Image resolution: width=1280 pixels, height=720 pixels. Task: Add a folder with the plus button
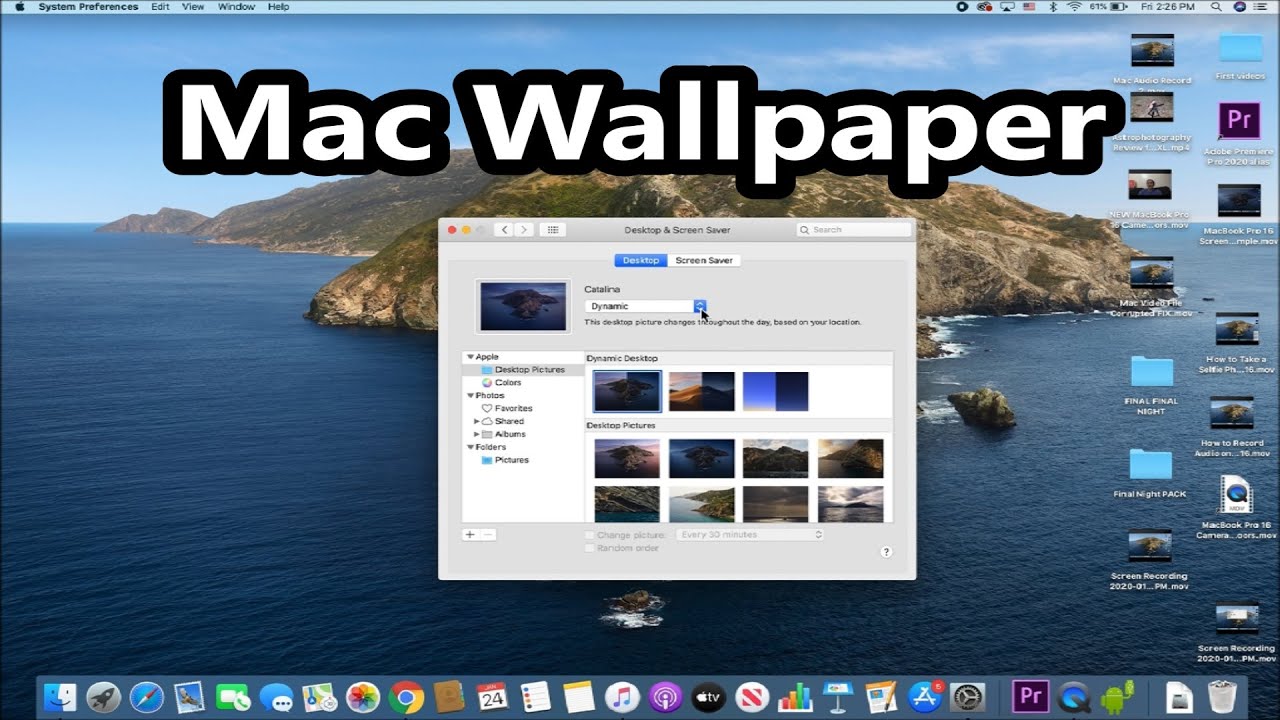coord(470,535)
